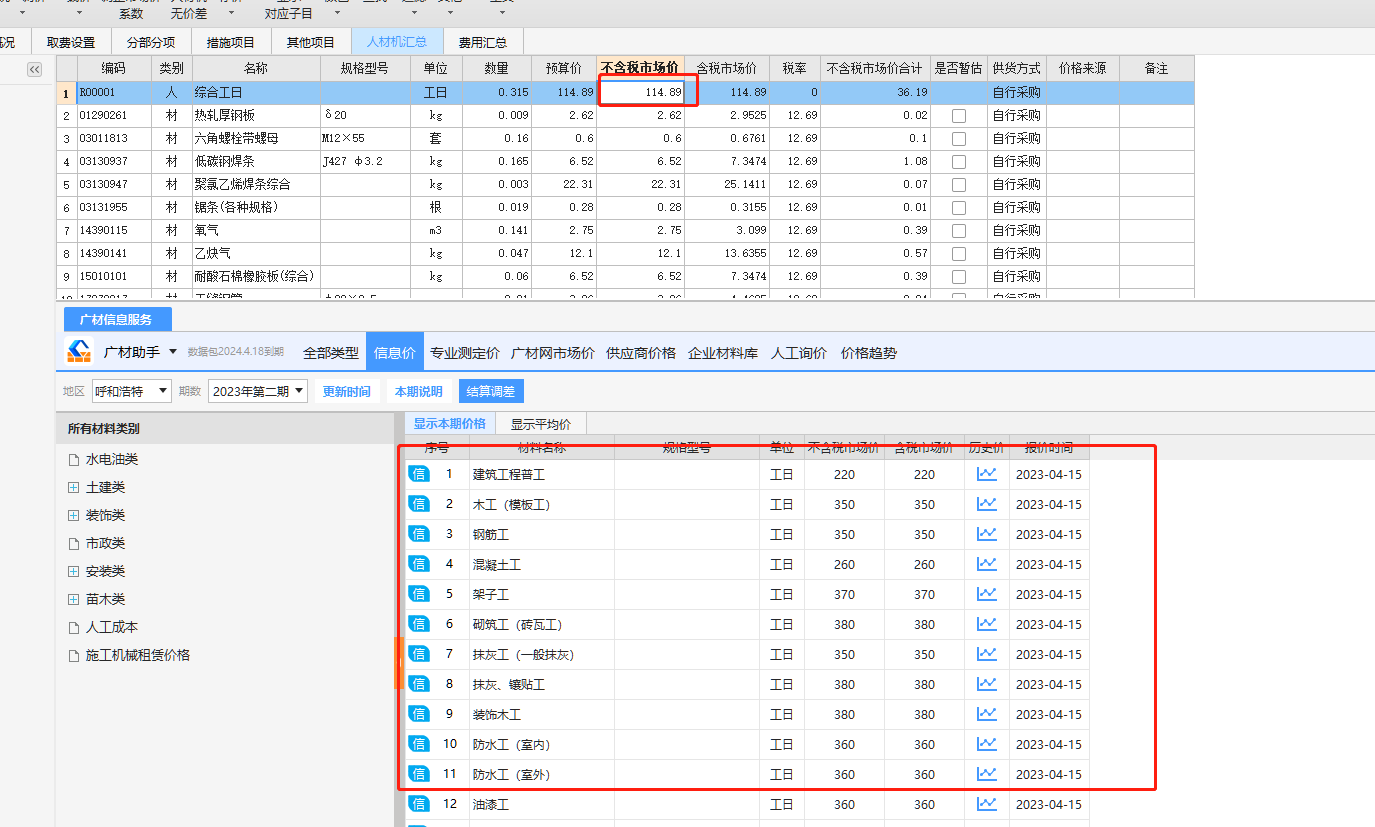
Task: Select the 市政类 category
Action: tap(105, 544)
